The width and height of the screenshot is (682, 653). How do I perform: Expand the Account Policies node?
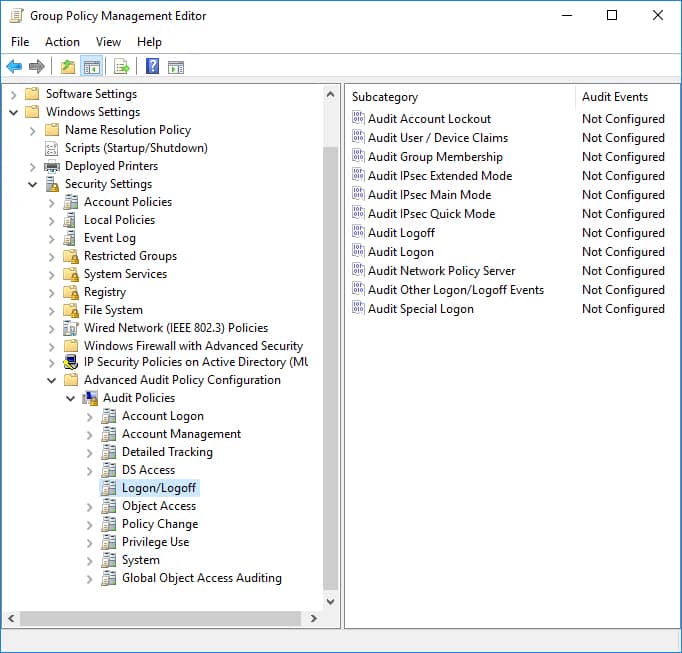tap(52, 203)
